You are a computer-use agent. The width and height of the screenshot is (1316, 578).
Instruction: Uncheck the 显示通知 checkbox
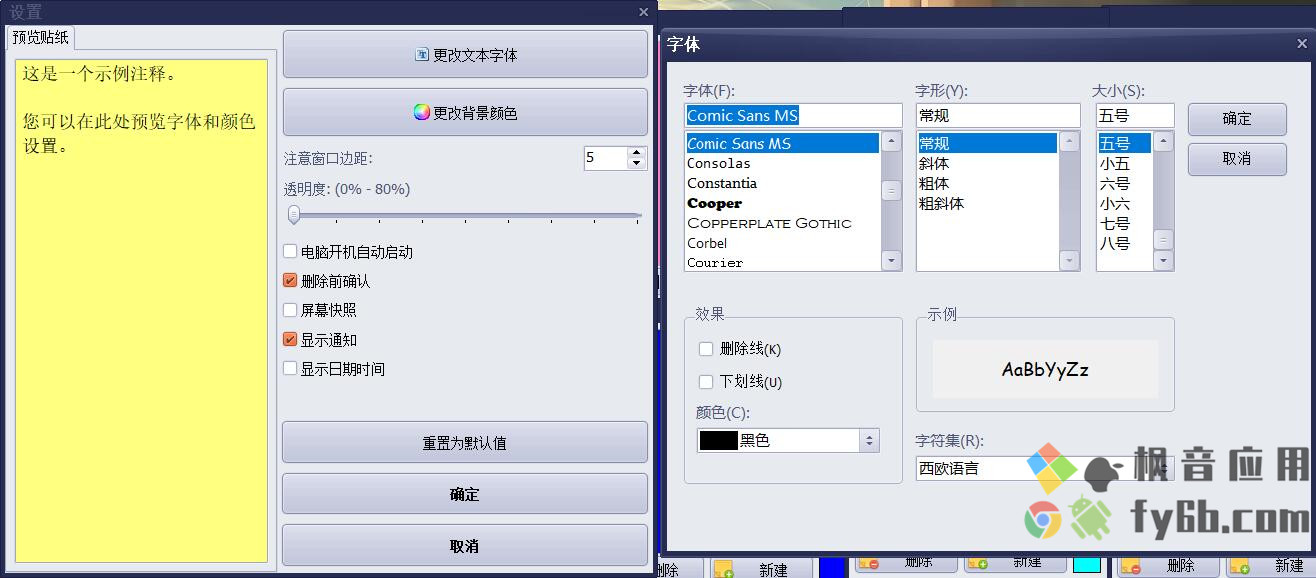[290, 340]
